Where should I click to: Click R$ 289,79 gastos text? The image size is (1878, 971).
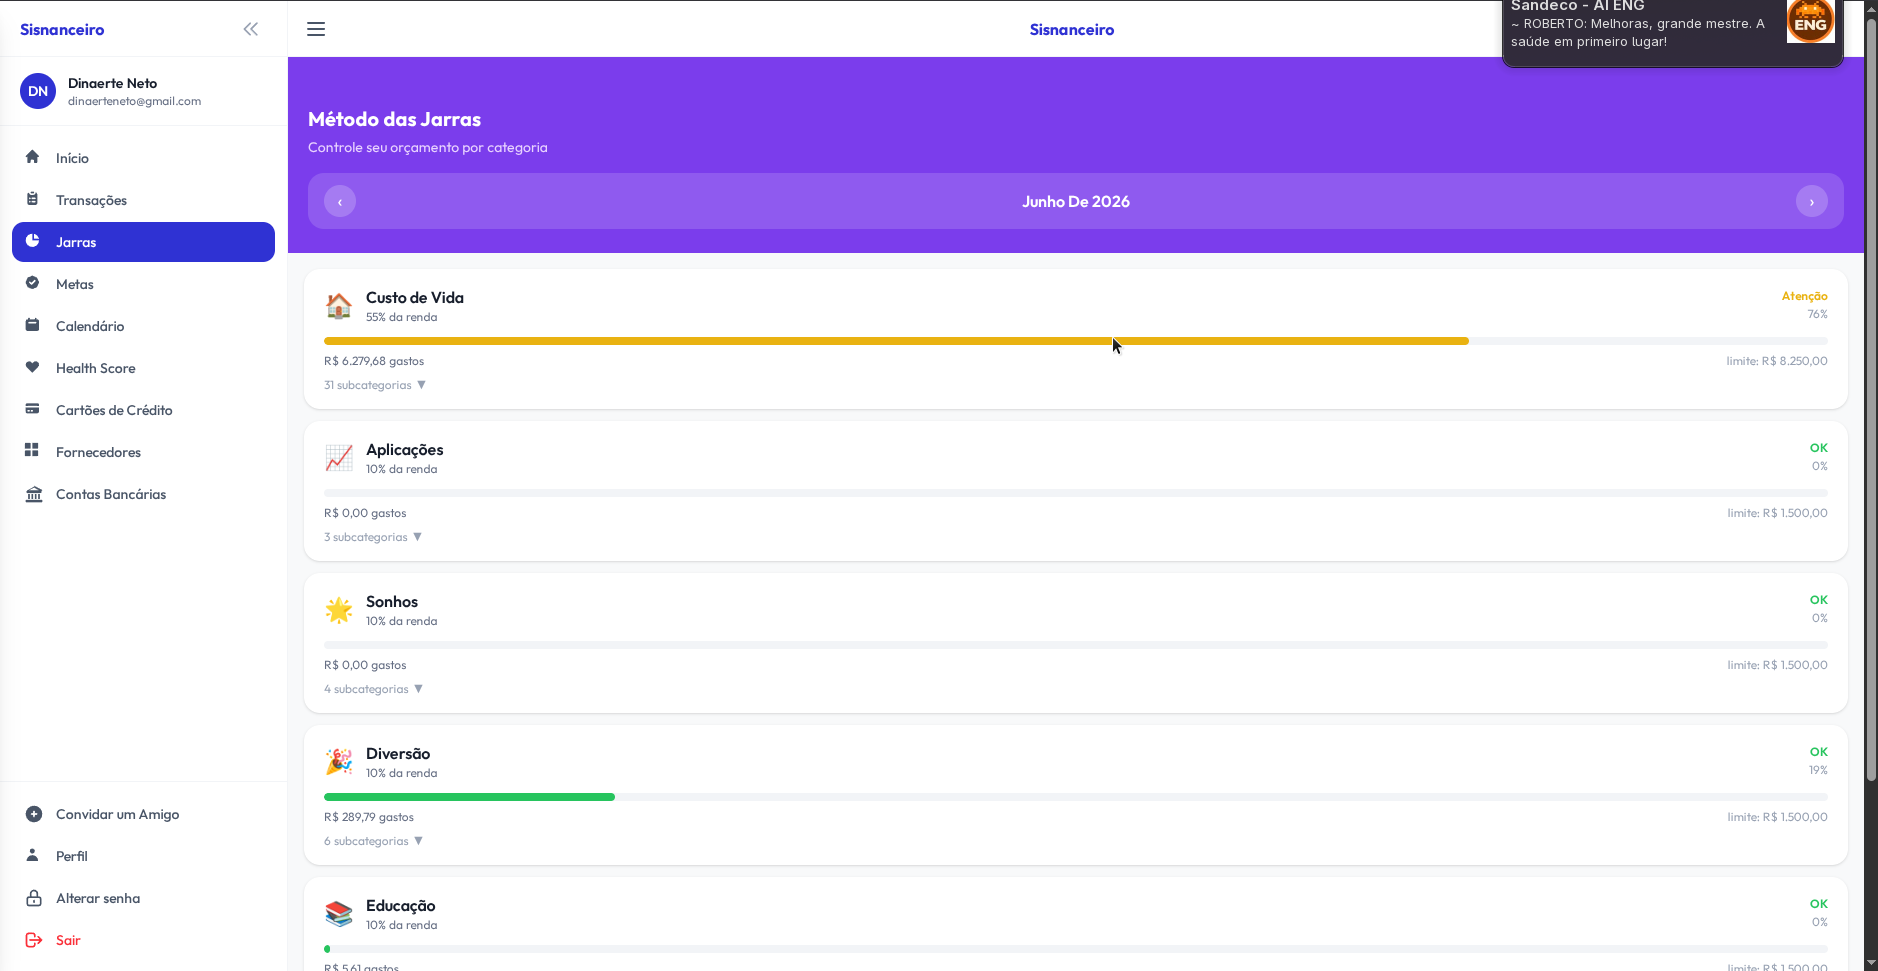[x=369, y=817]
